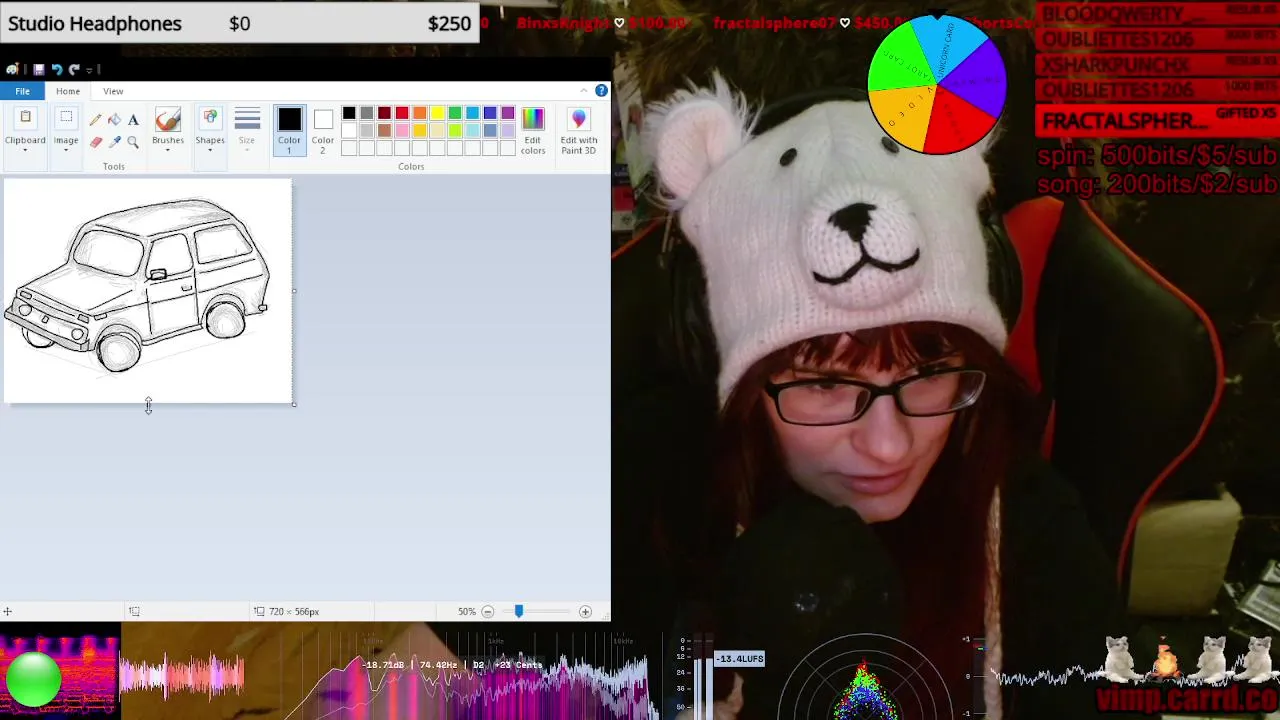Select the Eraser tool
This screenshot has width=1280, height=720.
[96, 142]
